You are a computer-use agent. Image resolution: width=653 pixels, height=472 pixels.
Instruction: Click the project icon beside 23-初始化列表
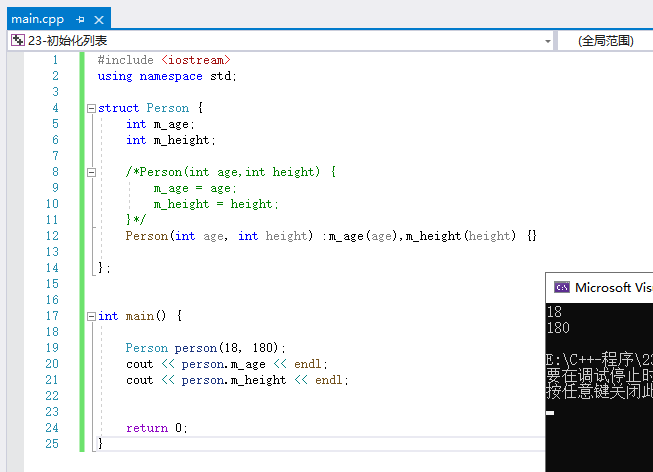click(17, 40)
